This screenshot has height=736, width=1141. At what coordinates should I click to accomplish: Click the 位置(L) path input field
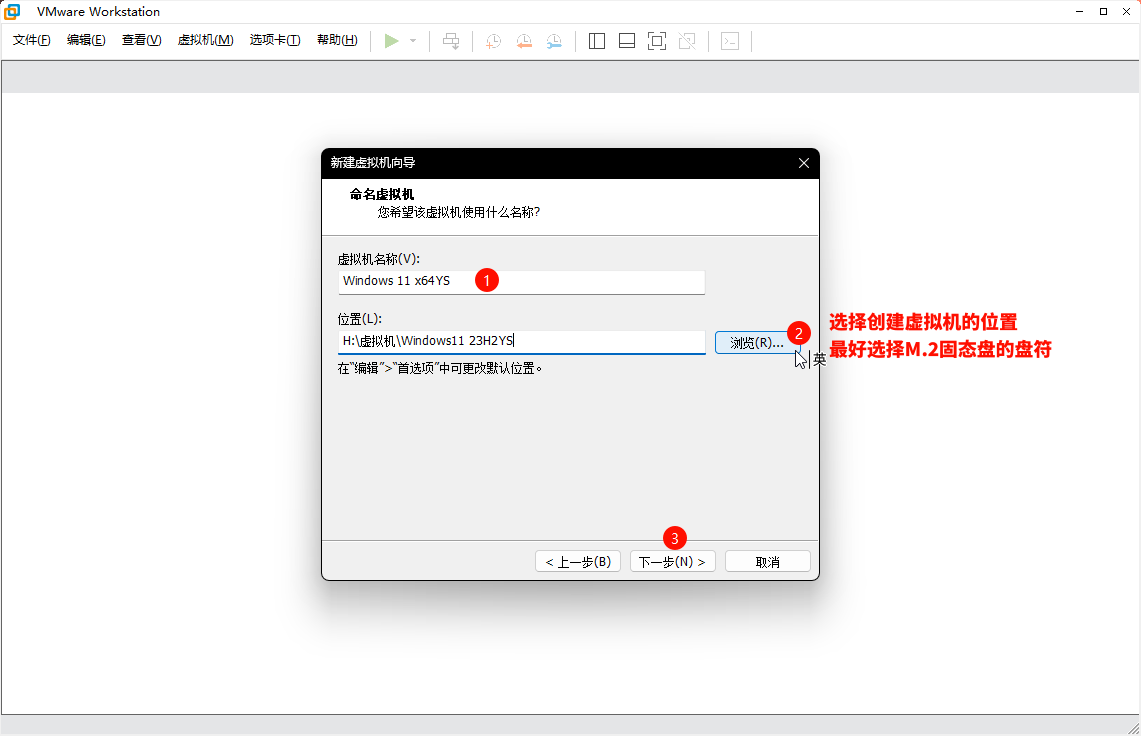(x=522, y=341)
